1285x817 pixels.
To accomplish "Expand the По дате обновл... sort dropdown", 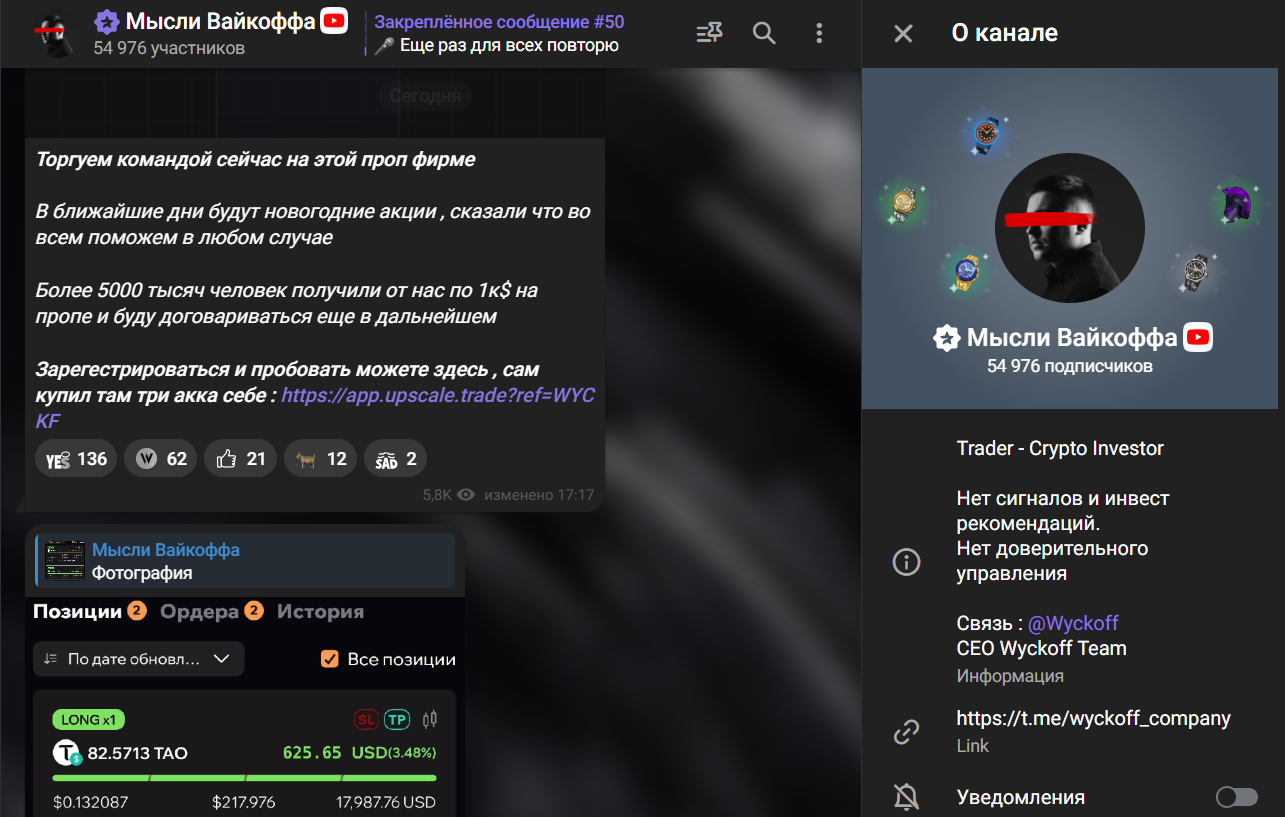I will pyautogui.click(x=138, y=659).
